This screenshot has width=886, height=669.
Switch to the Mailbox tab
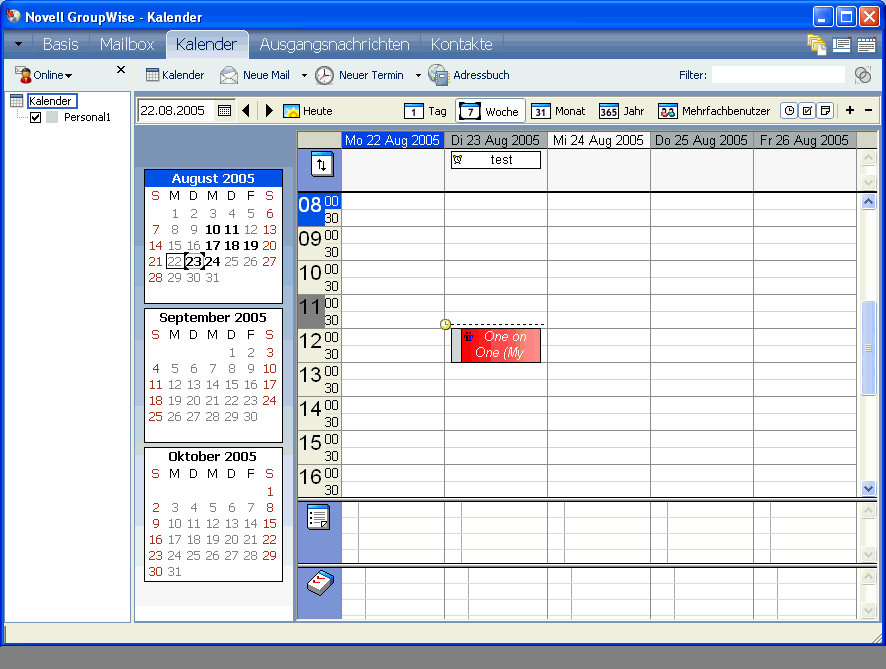[126, 44]
